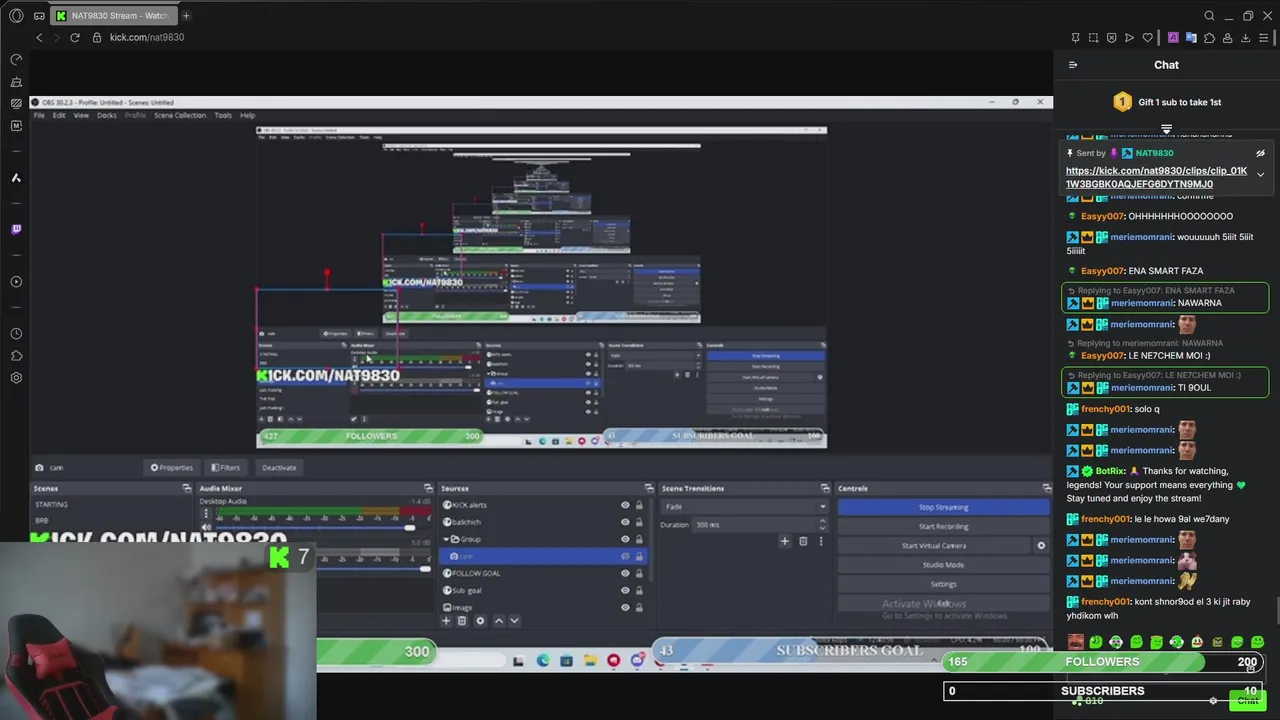This screenshot has width=1280, height=720.
Task: Open the ad blocker shield icon
Action: click(1111, 38)
